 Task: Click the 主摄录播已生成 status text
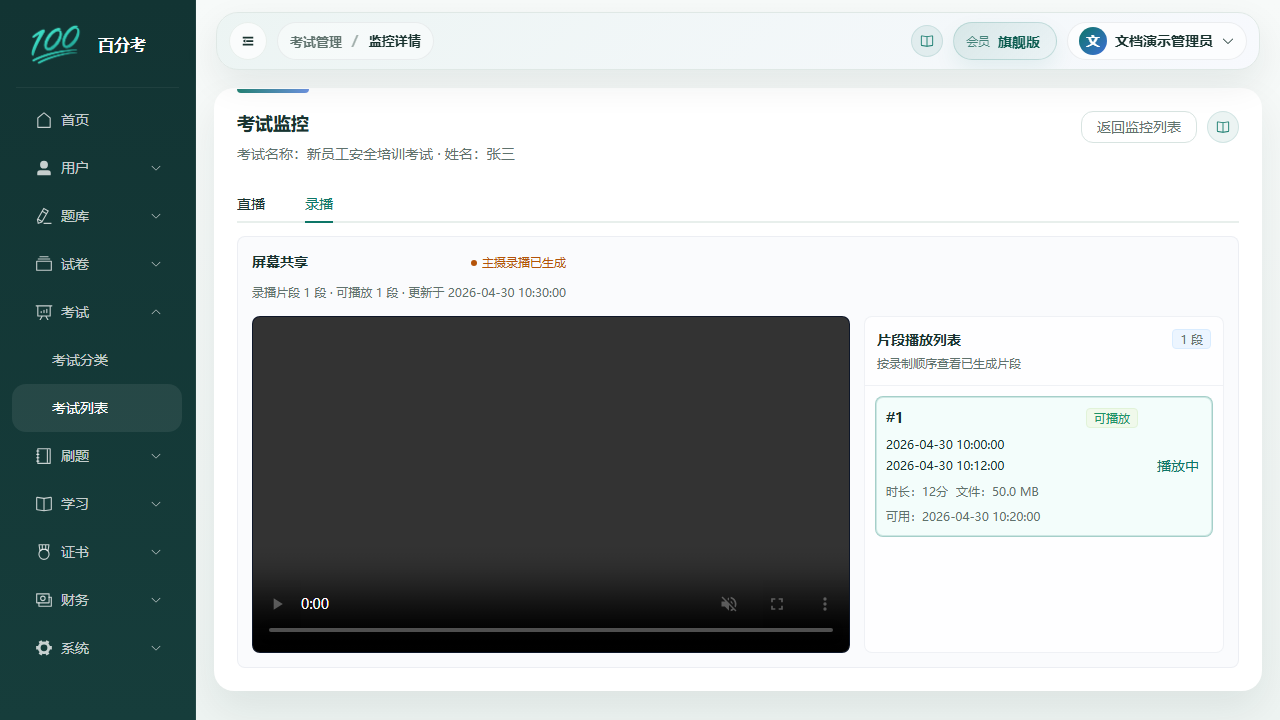(524, 263)
